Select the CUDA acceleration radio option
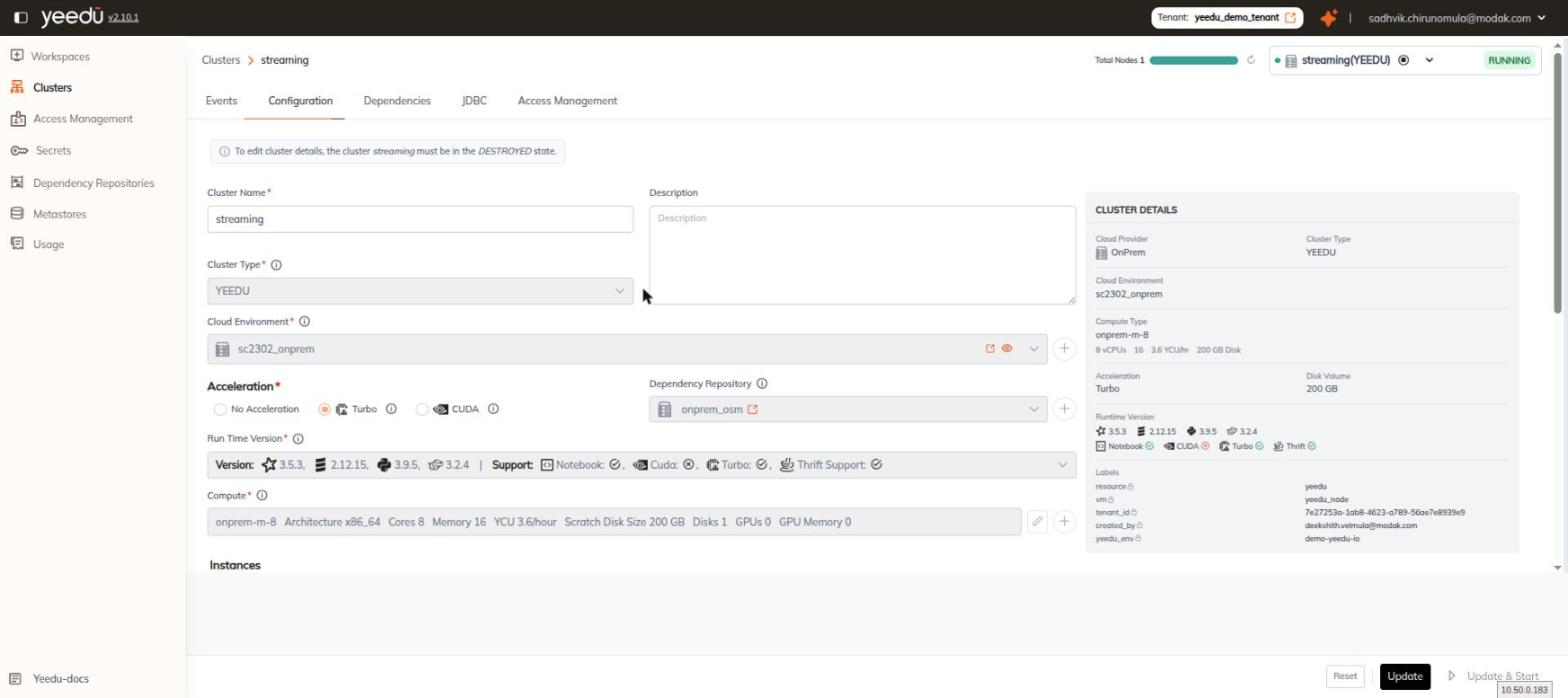This screenshot has height=698, width=1568. (422, 409)
